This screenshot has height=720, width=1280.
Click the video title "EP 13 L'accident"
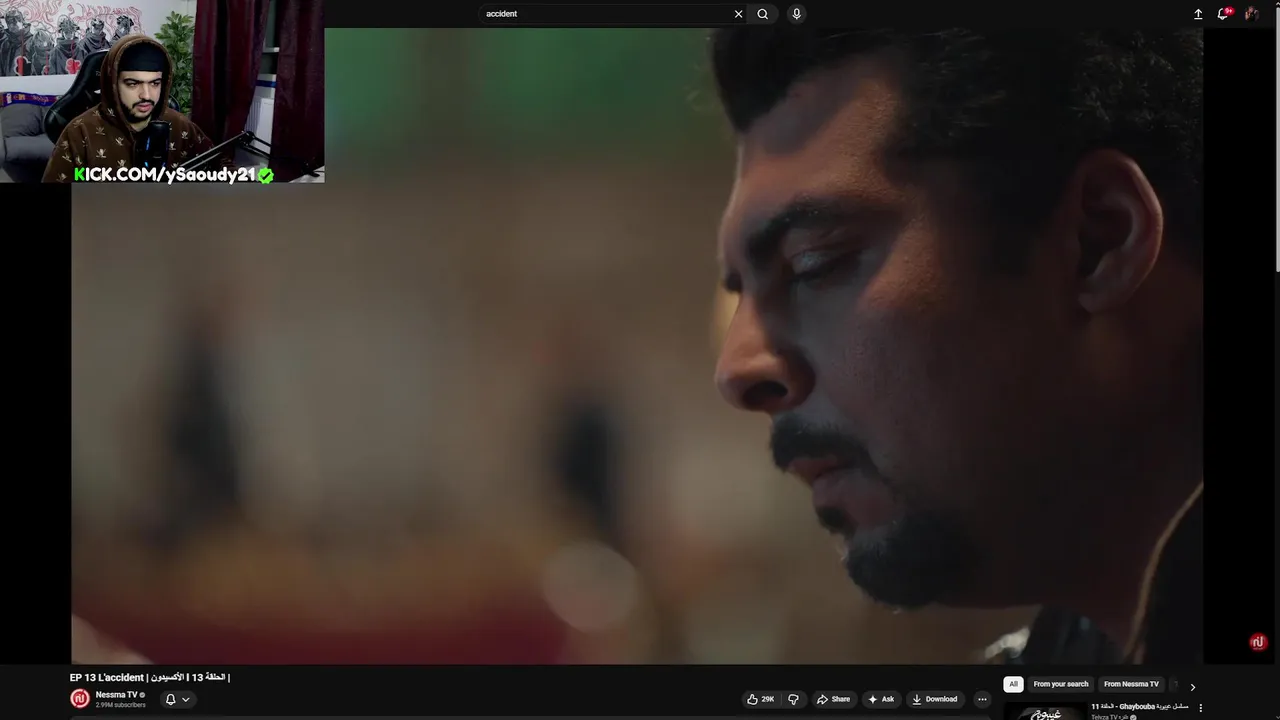(x=150, y=678)
